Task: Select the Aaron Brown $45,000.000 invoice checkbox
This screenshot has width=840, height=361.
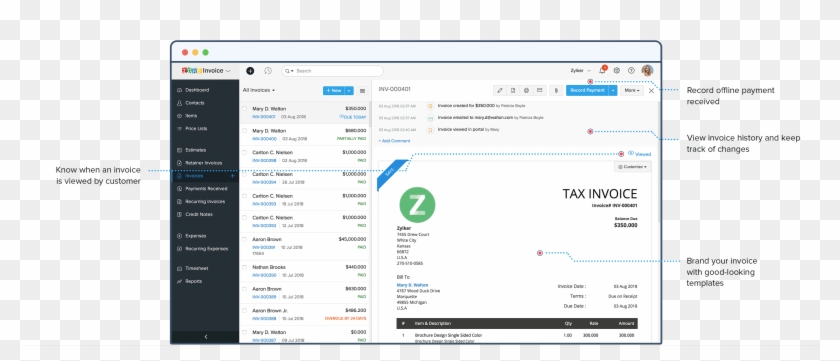Action: coord(244,239)
